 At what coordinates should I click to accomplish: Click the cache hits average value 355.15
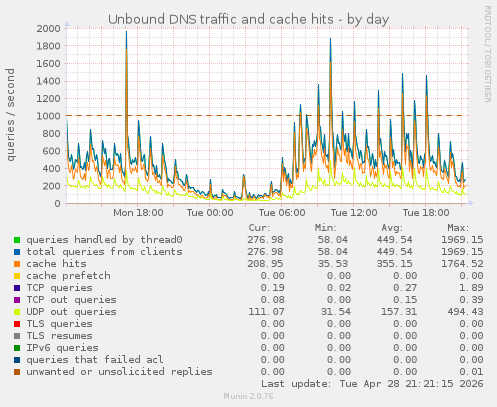tap(395, 264)
